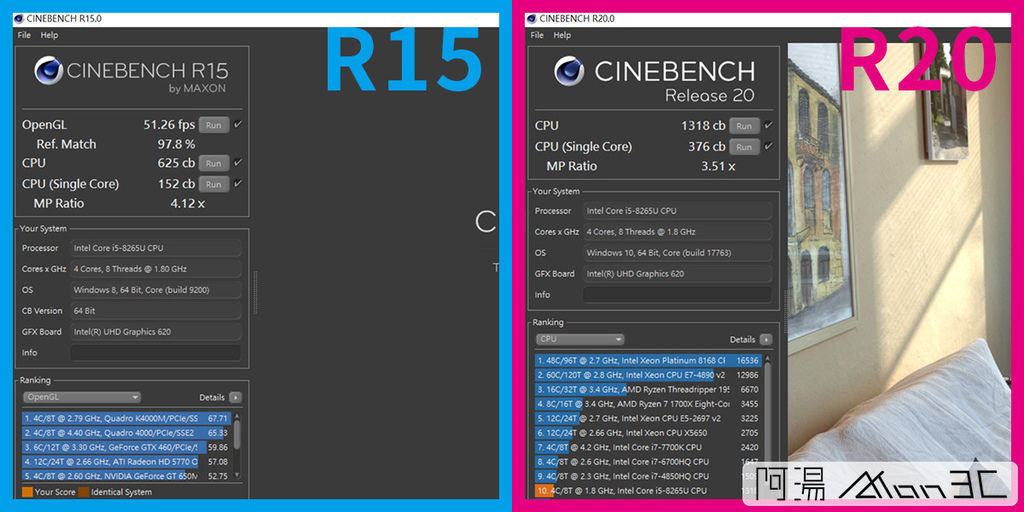
Task: Click the R15 title bar app icon
Action: coord(19,19)
